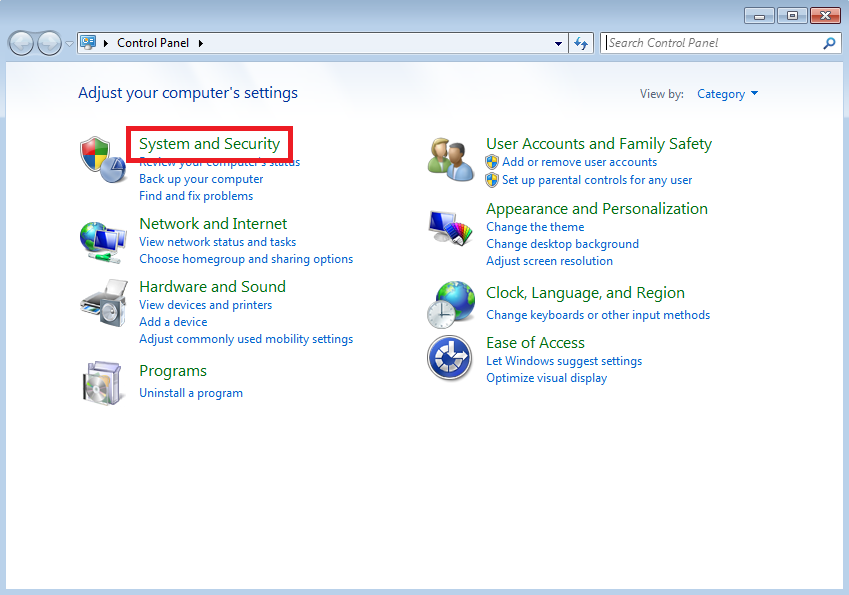Click View network status and tasks
The height and width of the screenshot is (595, 849).
pyautogui.click(x=218, y=242)
